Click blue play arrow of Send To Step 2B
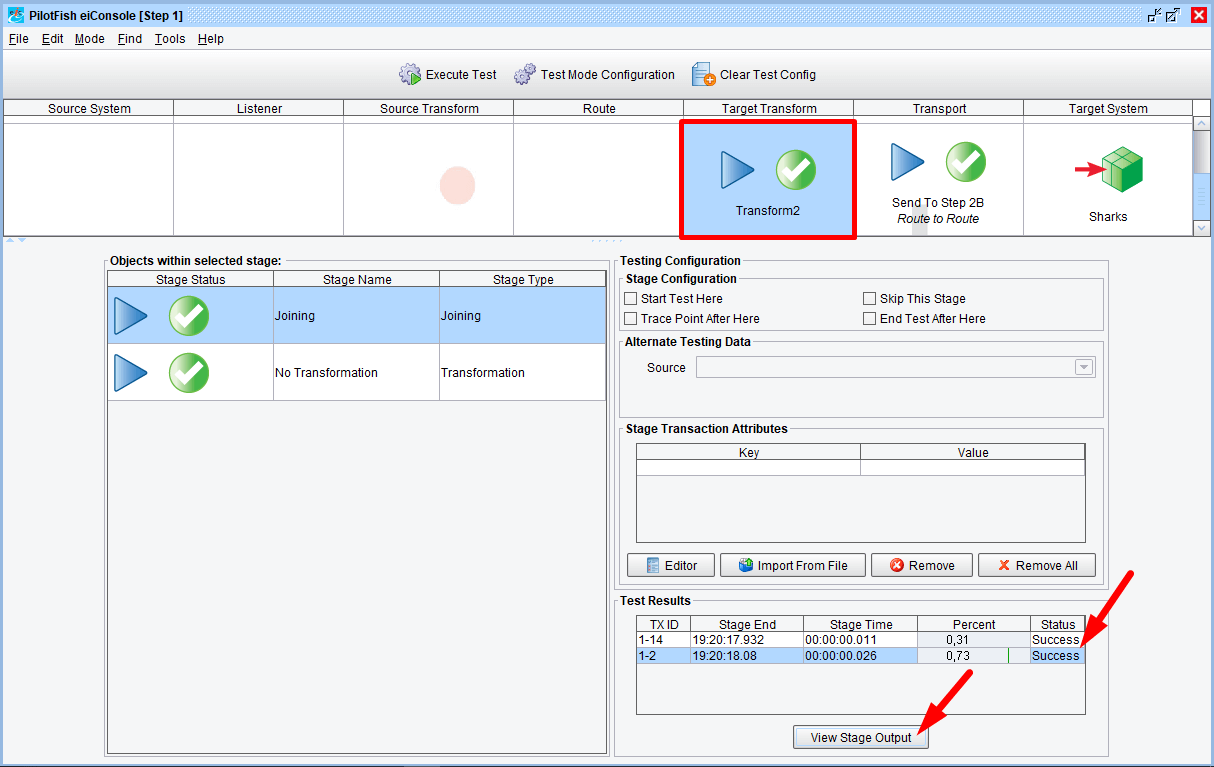Viewport: 1214px width, 767px height. [x=908, y=162]
